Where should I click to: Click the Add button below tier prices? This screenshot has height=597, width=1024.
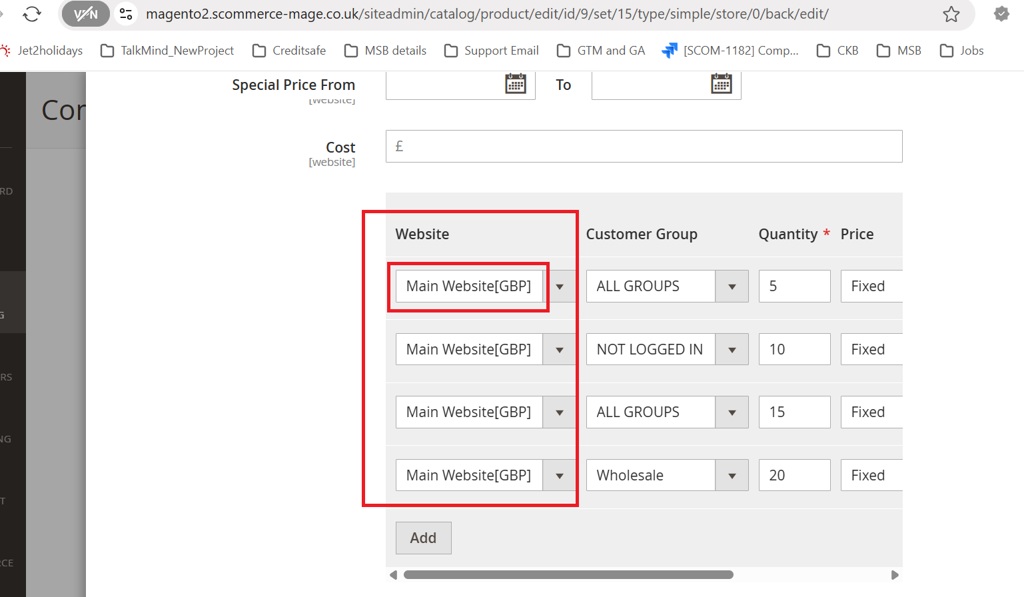(423, 538)
